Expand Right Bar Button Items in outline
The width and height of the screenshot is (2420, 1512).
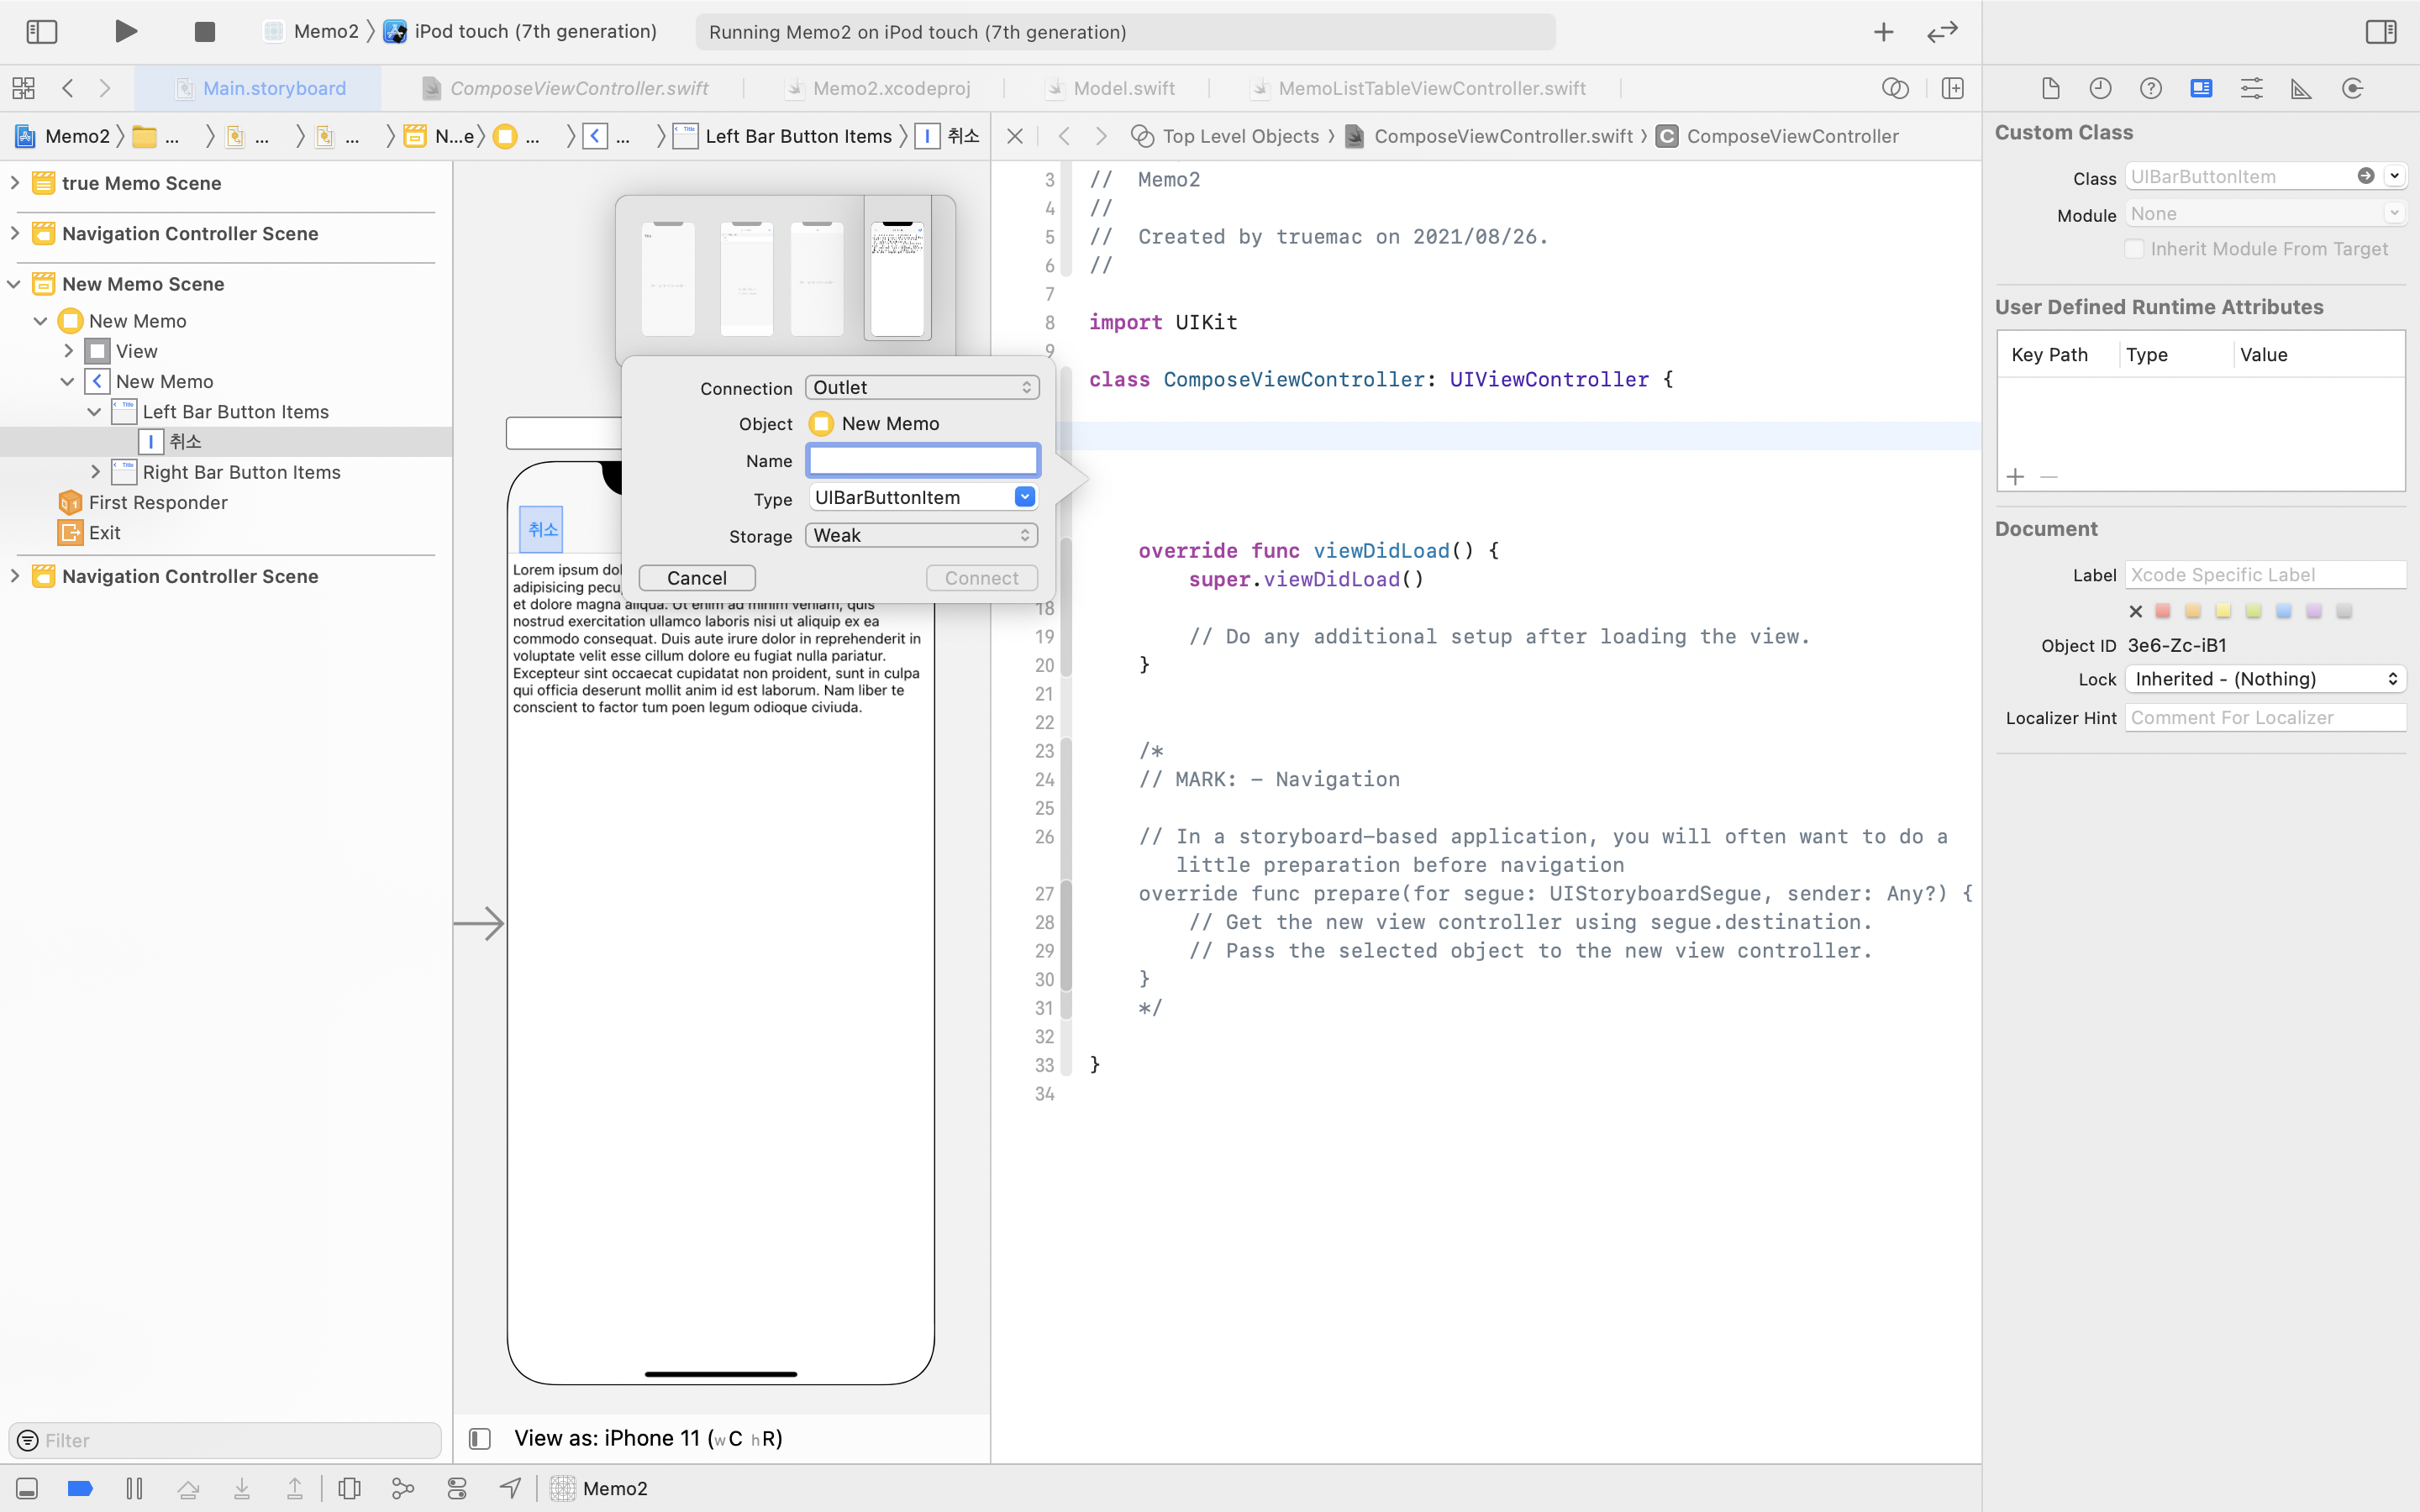click(95, 471)
